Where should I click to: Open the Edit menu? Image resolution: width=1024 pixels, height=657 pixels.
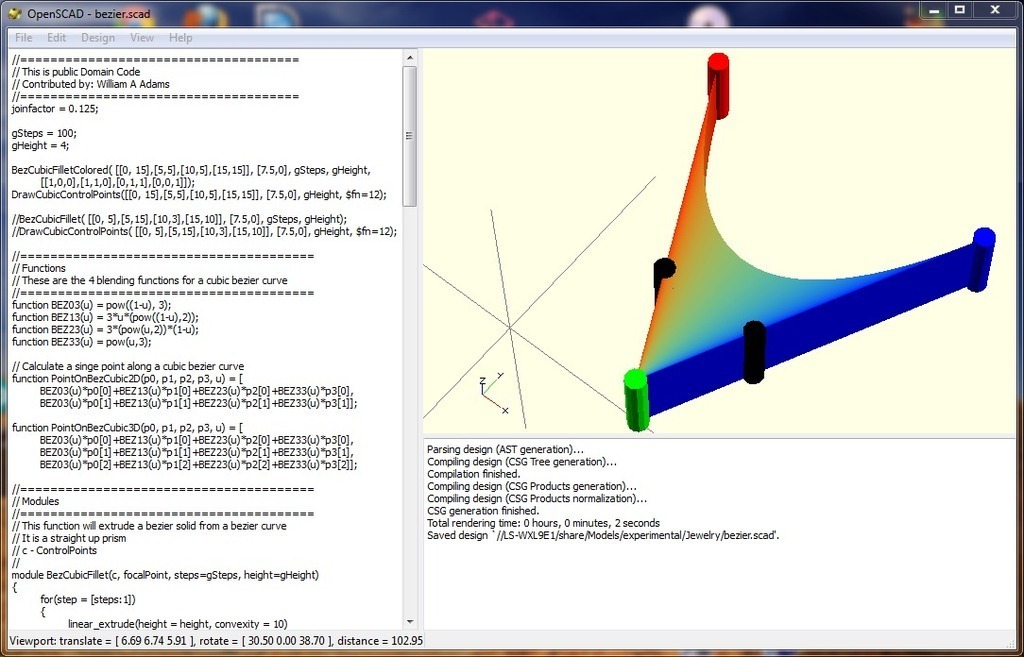pos(56,38)
